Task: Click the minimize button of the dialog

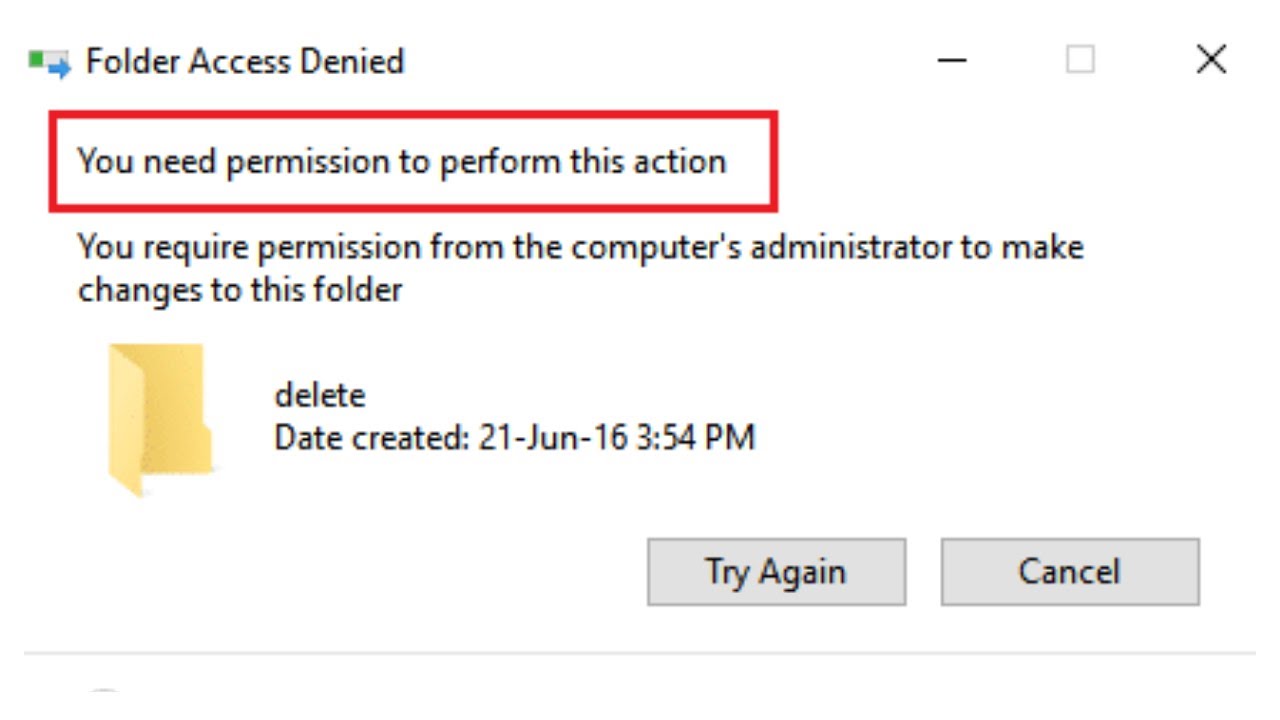Action: point(951,60)
